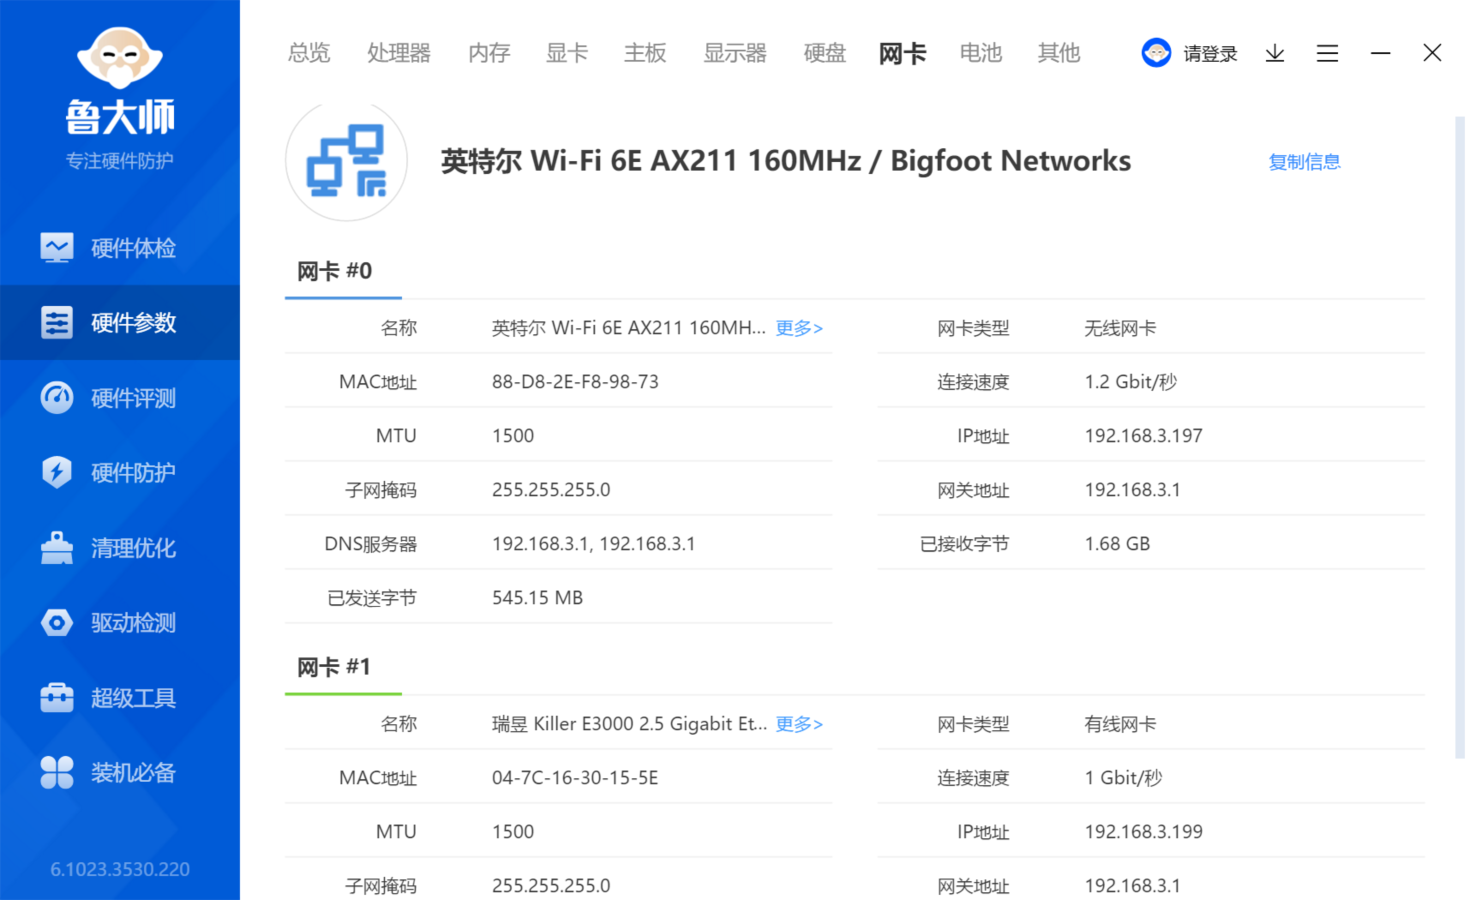Click the user avatar login icon
The width and height of the screenshot is (1469, 900).
(x=1156, y=53)
